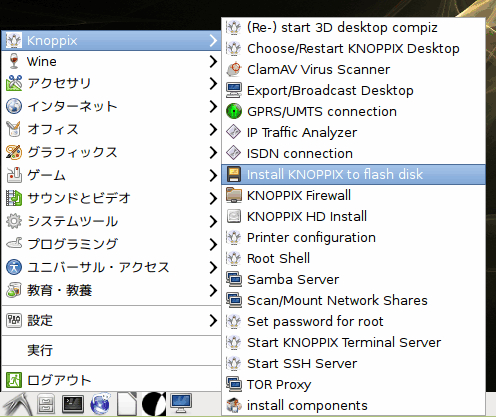Click the show desktop monitor icon in taskbar
The height and width of the screenshot is (417, 496).
(181, 403)
